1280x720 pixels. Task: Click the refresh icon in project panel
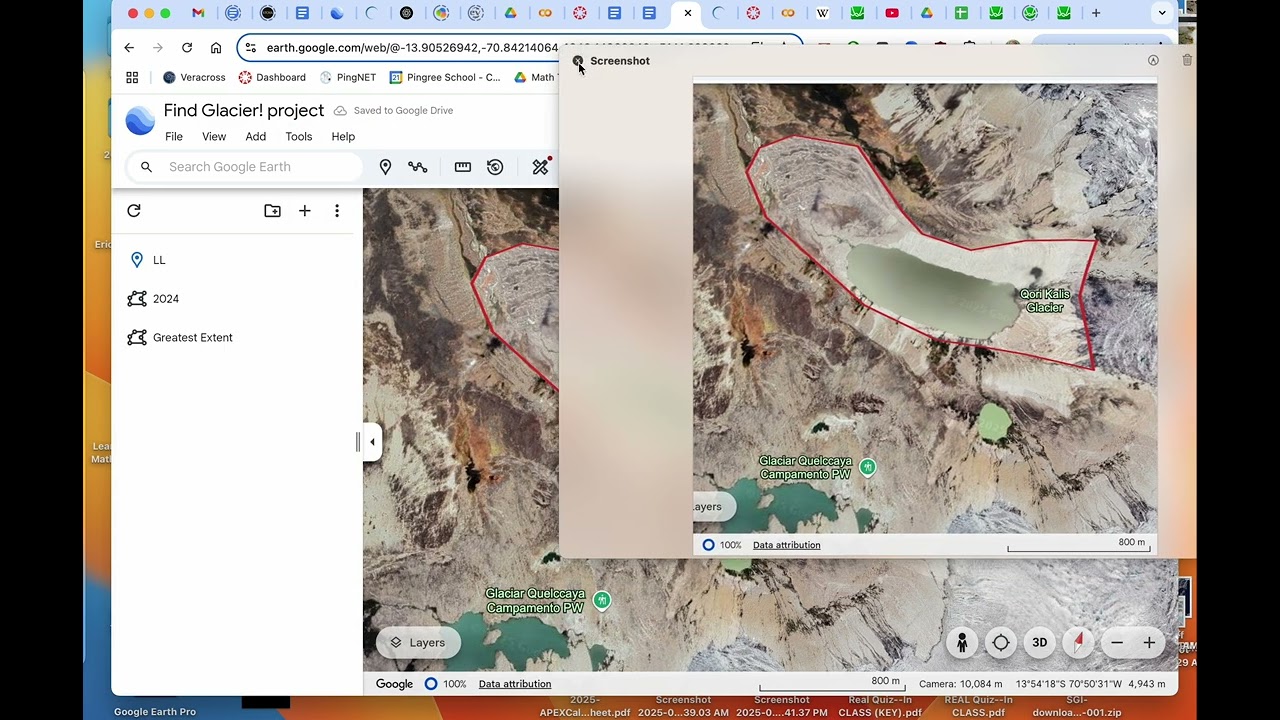134,211
